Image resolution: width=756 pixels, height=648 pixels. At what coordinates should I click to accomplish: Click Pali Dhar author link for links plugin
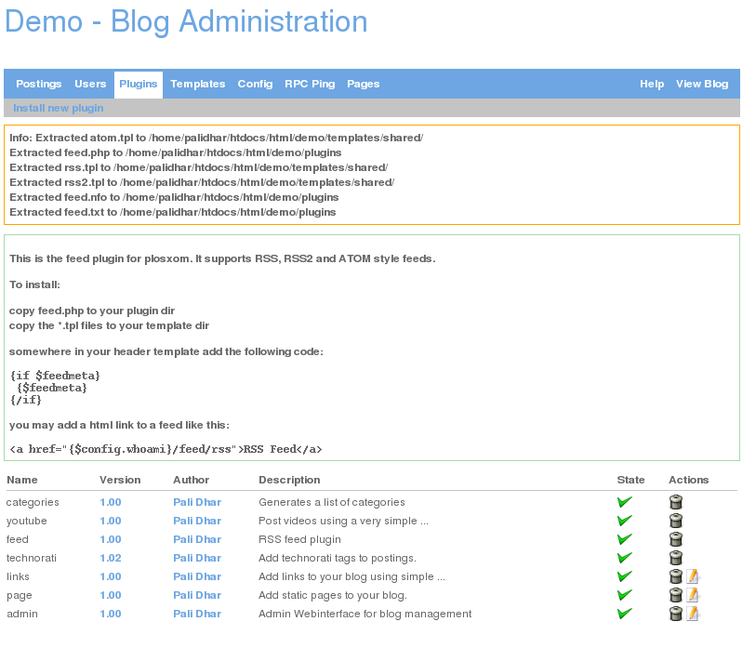(x=197, y=576)
